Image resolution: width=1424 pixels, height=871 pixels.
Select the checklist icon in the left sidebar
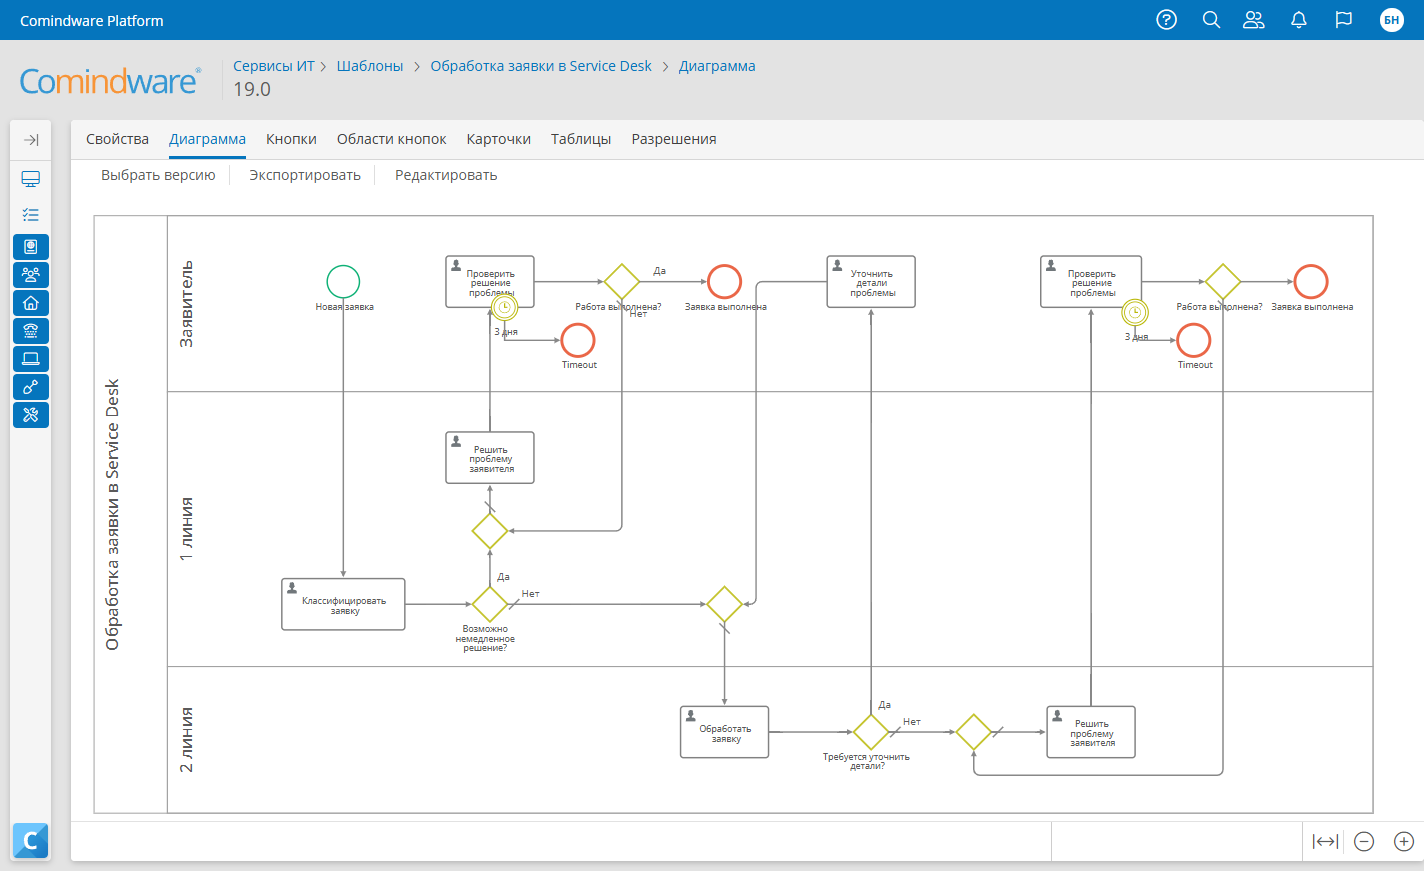point(30,214)
